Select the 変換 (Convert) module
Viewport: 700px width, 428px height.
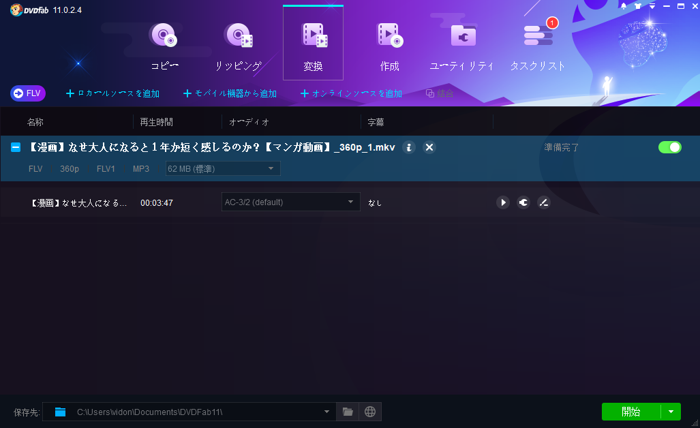point(313,43)
